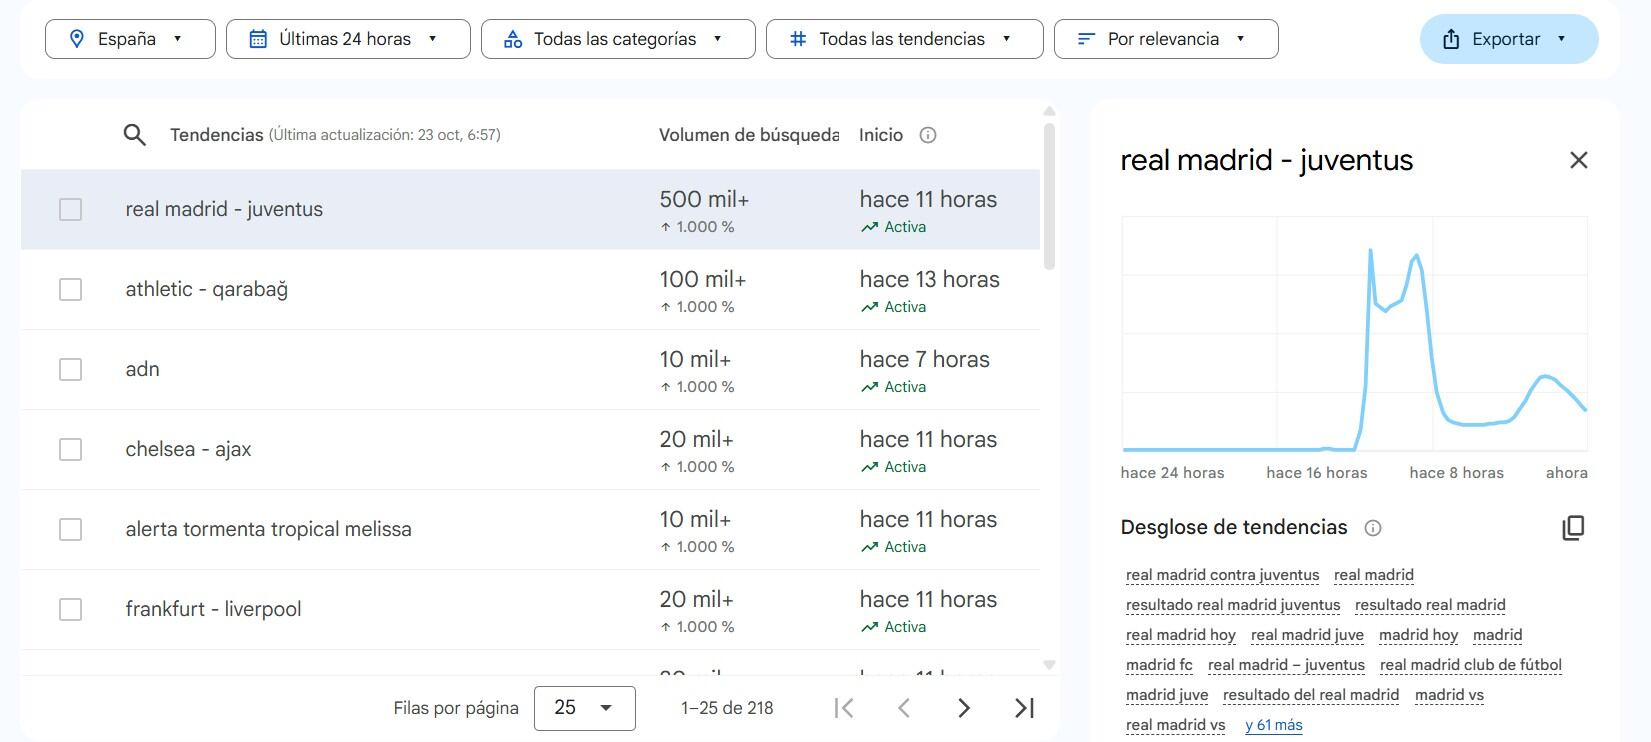Click the hashtag icon in Todas las tendencias
This screenshot has width=1651, height=742.
[798, 39]
